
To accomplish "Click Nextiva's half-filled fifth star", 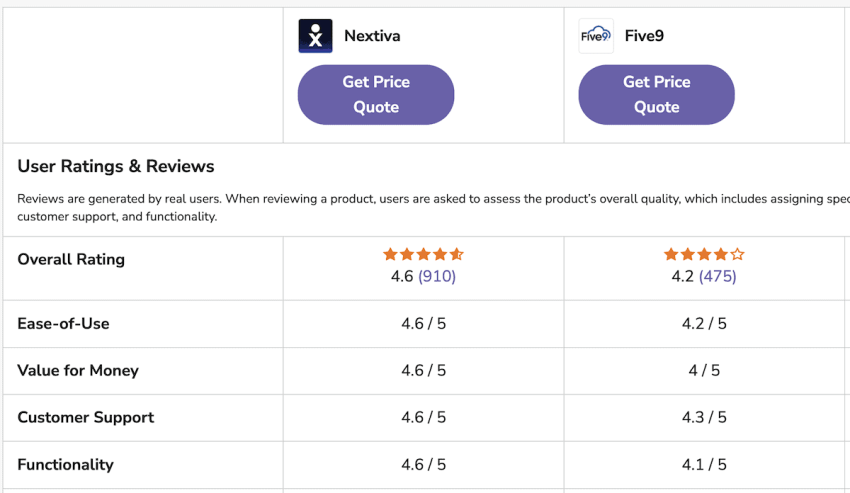I will tap(456, 254).
